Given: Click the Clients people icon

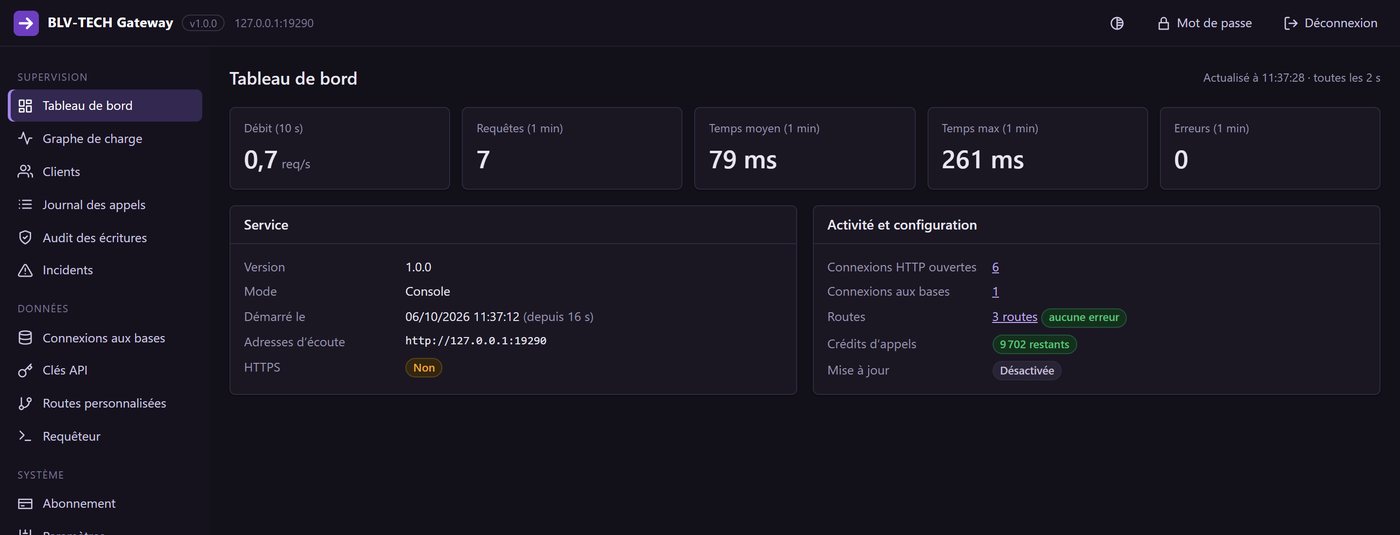Looking at the screenshot, I should point(25,172).
